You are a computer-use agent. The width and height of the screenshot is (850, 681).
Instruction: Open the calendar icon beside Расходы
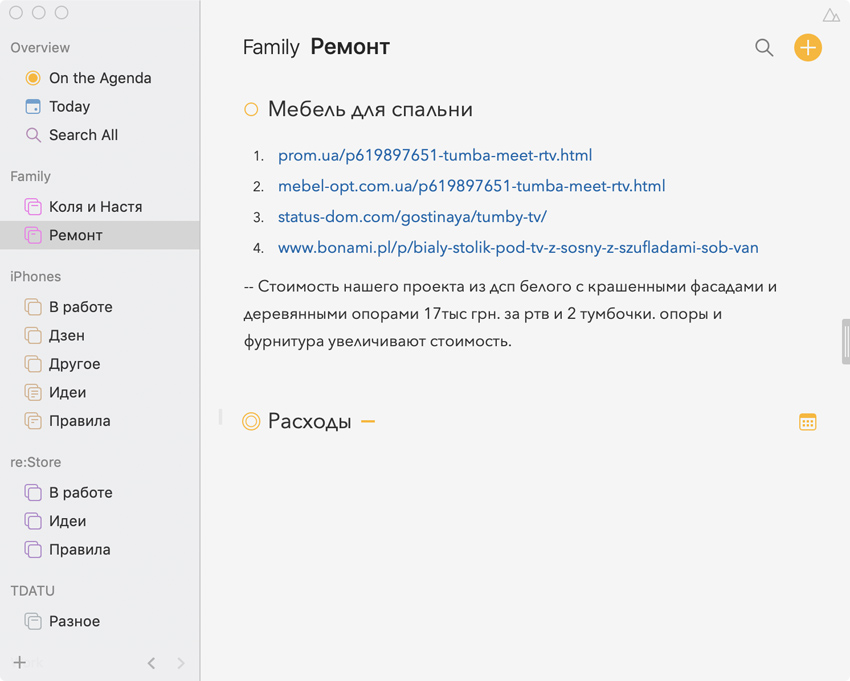(x=808, y=422)
